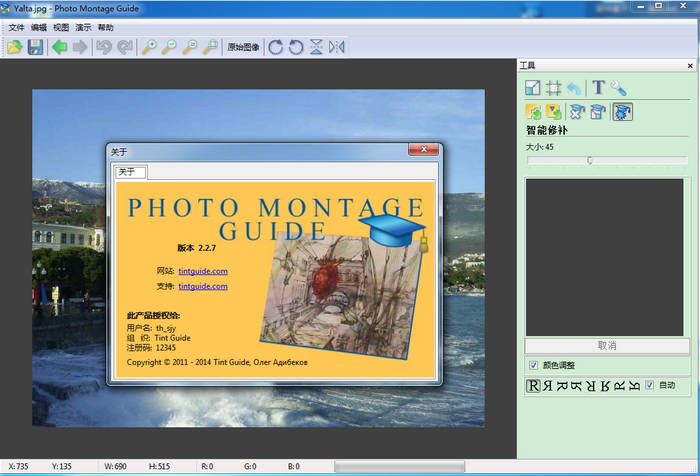Select the smart patch tool icon
This screenshot has height=476, width=700.
pos(622,112)
